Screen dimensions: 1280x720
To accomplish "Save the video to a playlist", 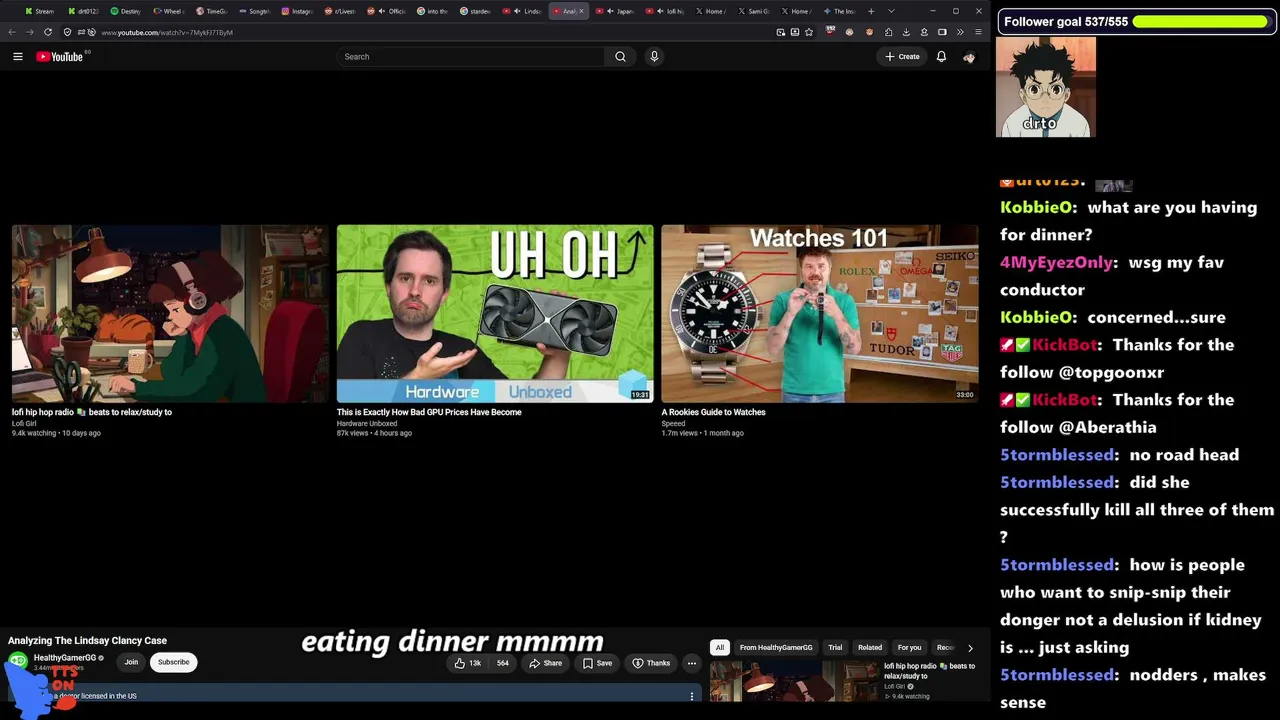I will [597, 663].
